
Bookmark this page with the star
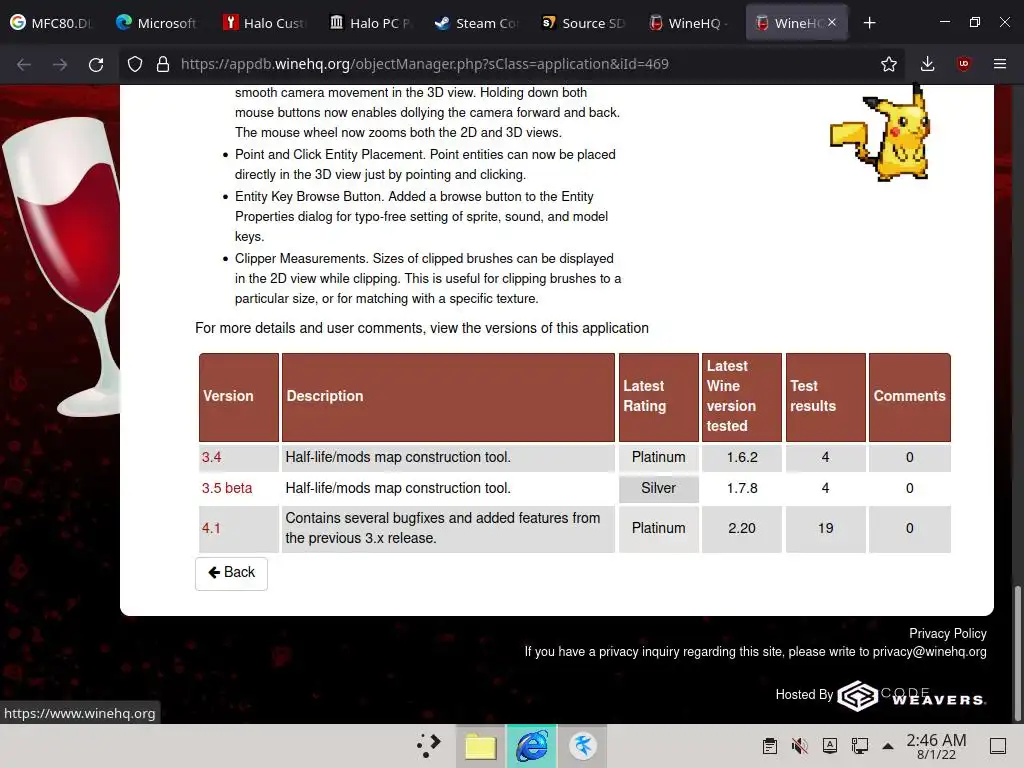point(888,64)
